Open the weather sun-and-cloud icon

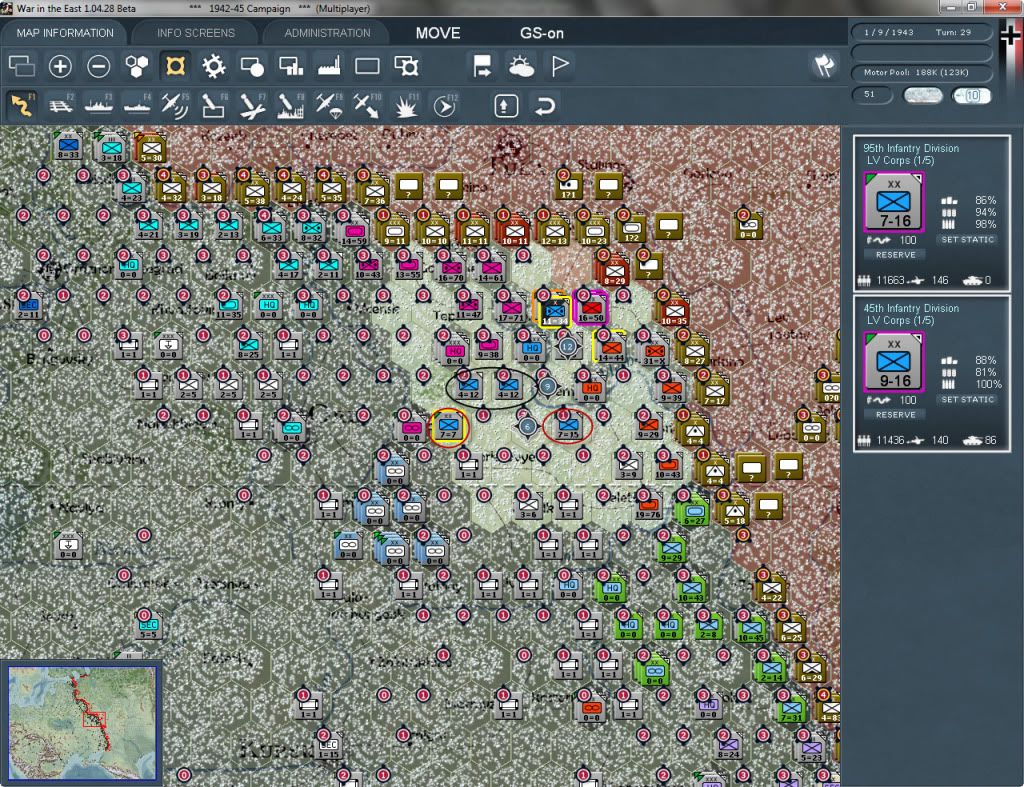(x=521, y=66)
